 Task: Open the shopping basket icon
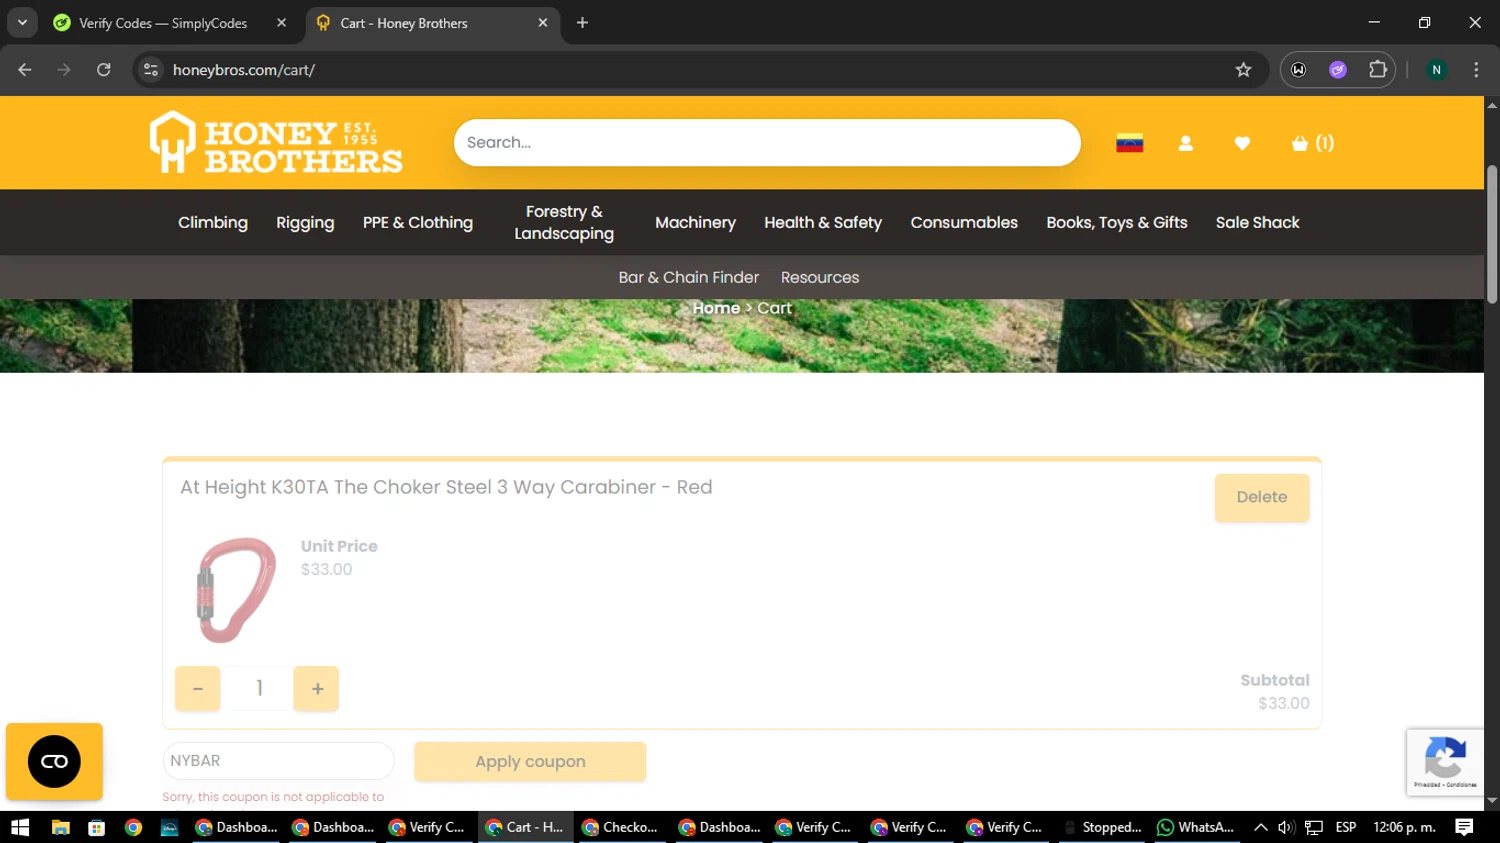(x=1312, y=143)
